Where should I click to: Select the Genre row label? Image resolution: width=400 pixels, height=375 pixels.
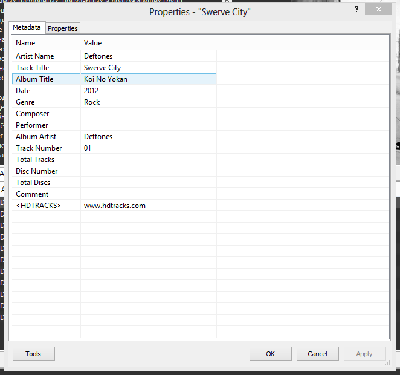pos(25,102)
